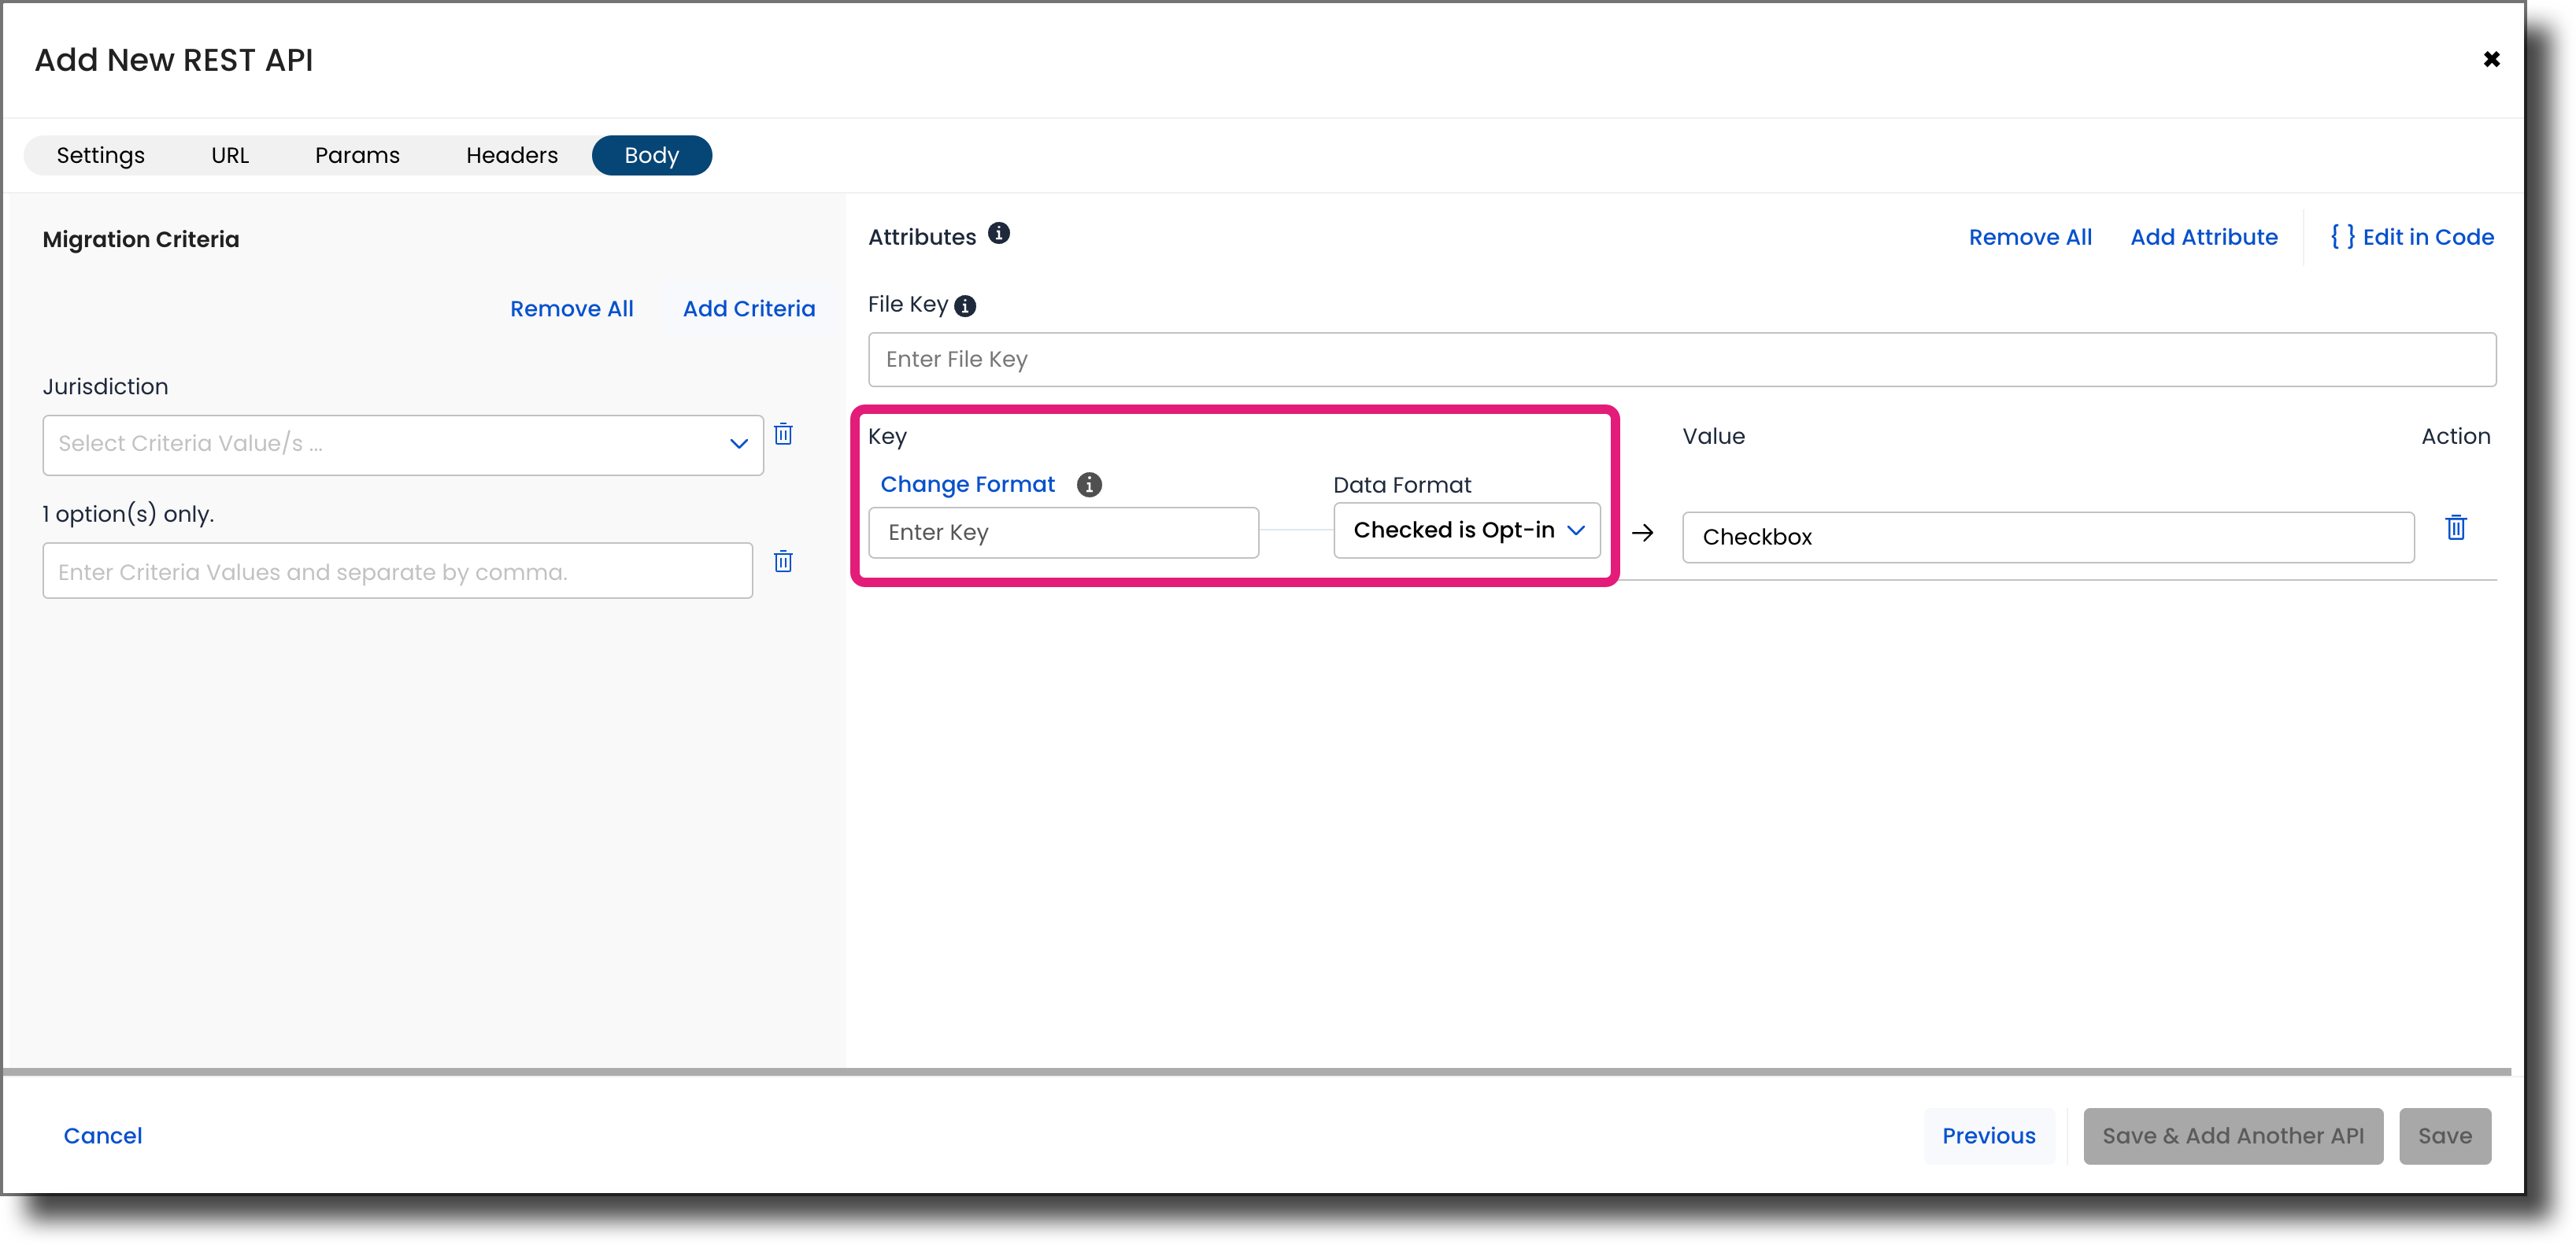Click the Change Format link
The height and width of the screenshot is (1245, 2576).
tap(967, 484)
